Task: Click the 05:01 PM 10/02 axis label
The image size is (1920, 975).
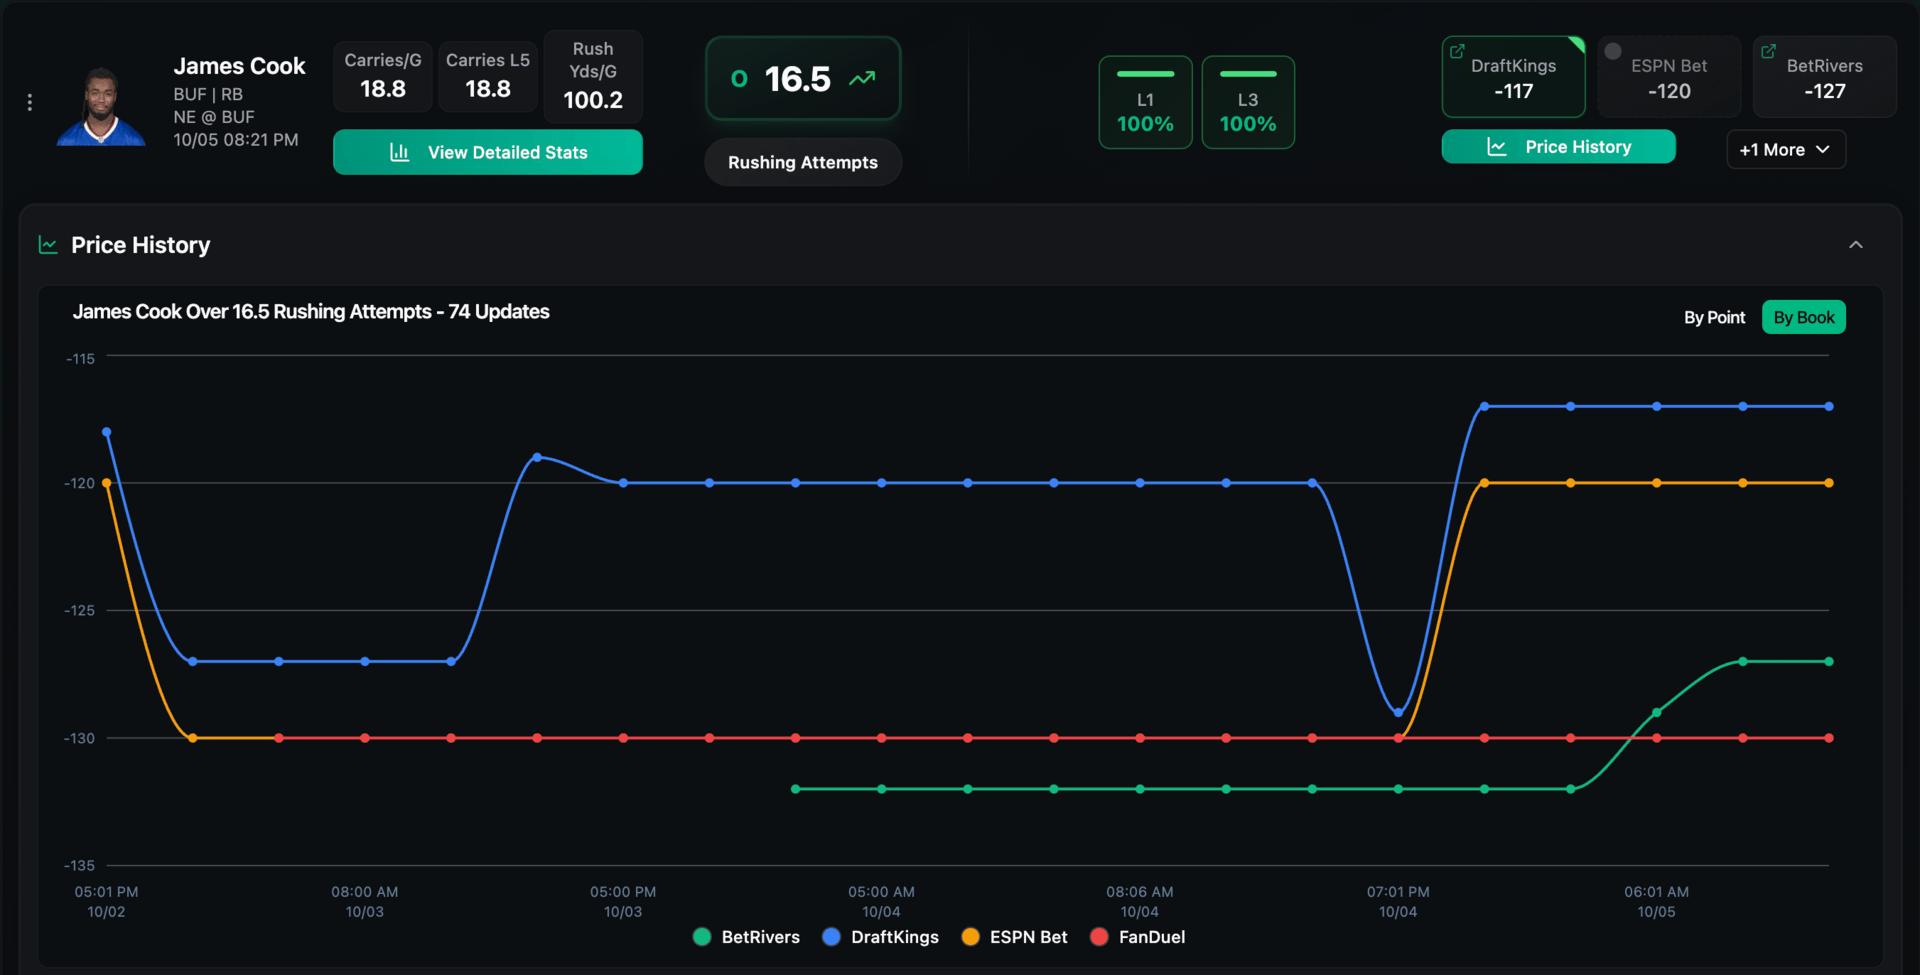Action: pyautogui.click(x=106, y=901)
